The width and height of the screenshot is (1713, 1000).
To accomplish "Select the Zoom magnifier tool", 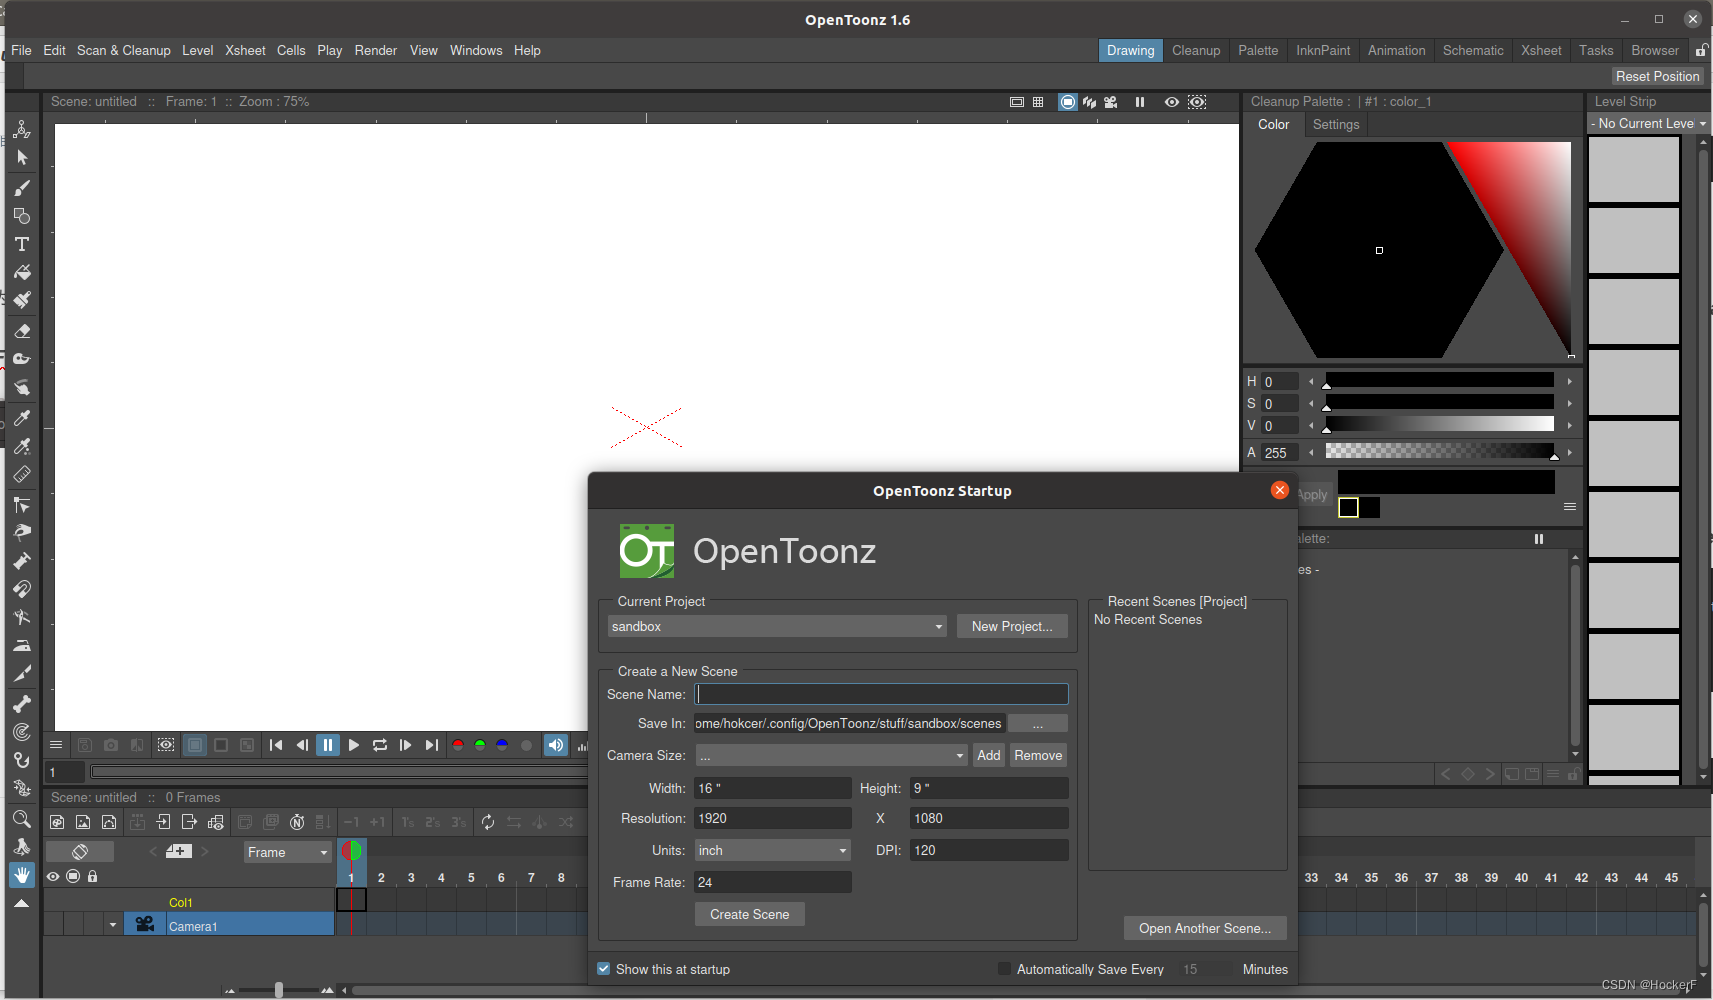I will (x=22, y=819).
